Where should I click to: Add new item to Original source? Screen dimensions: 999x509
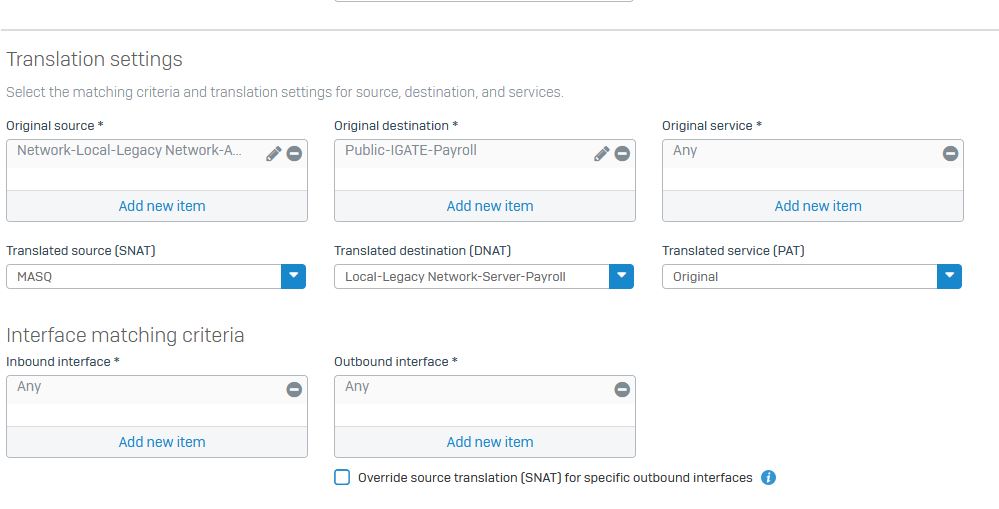pos(162,206)
